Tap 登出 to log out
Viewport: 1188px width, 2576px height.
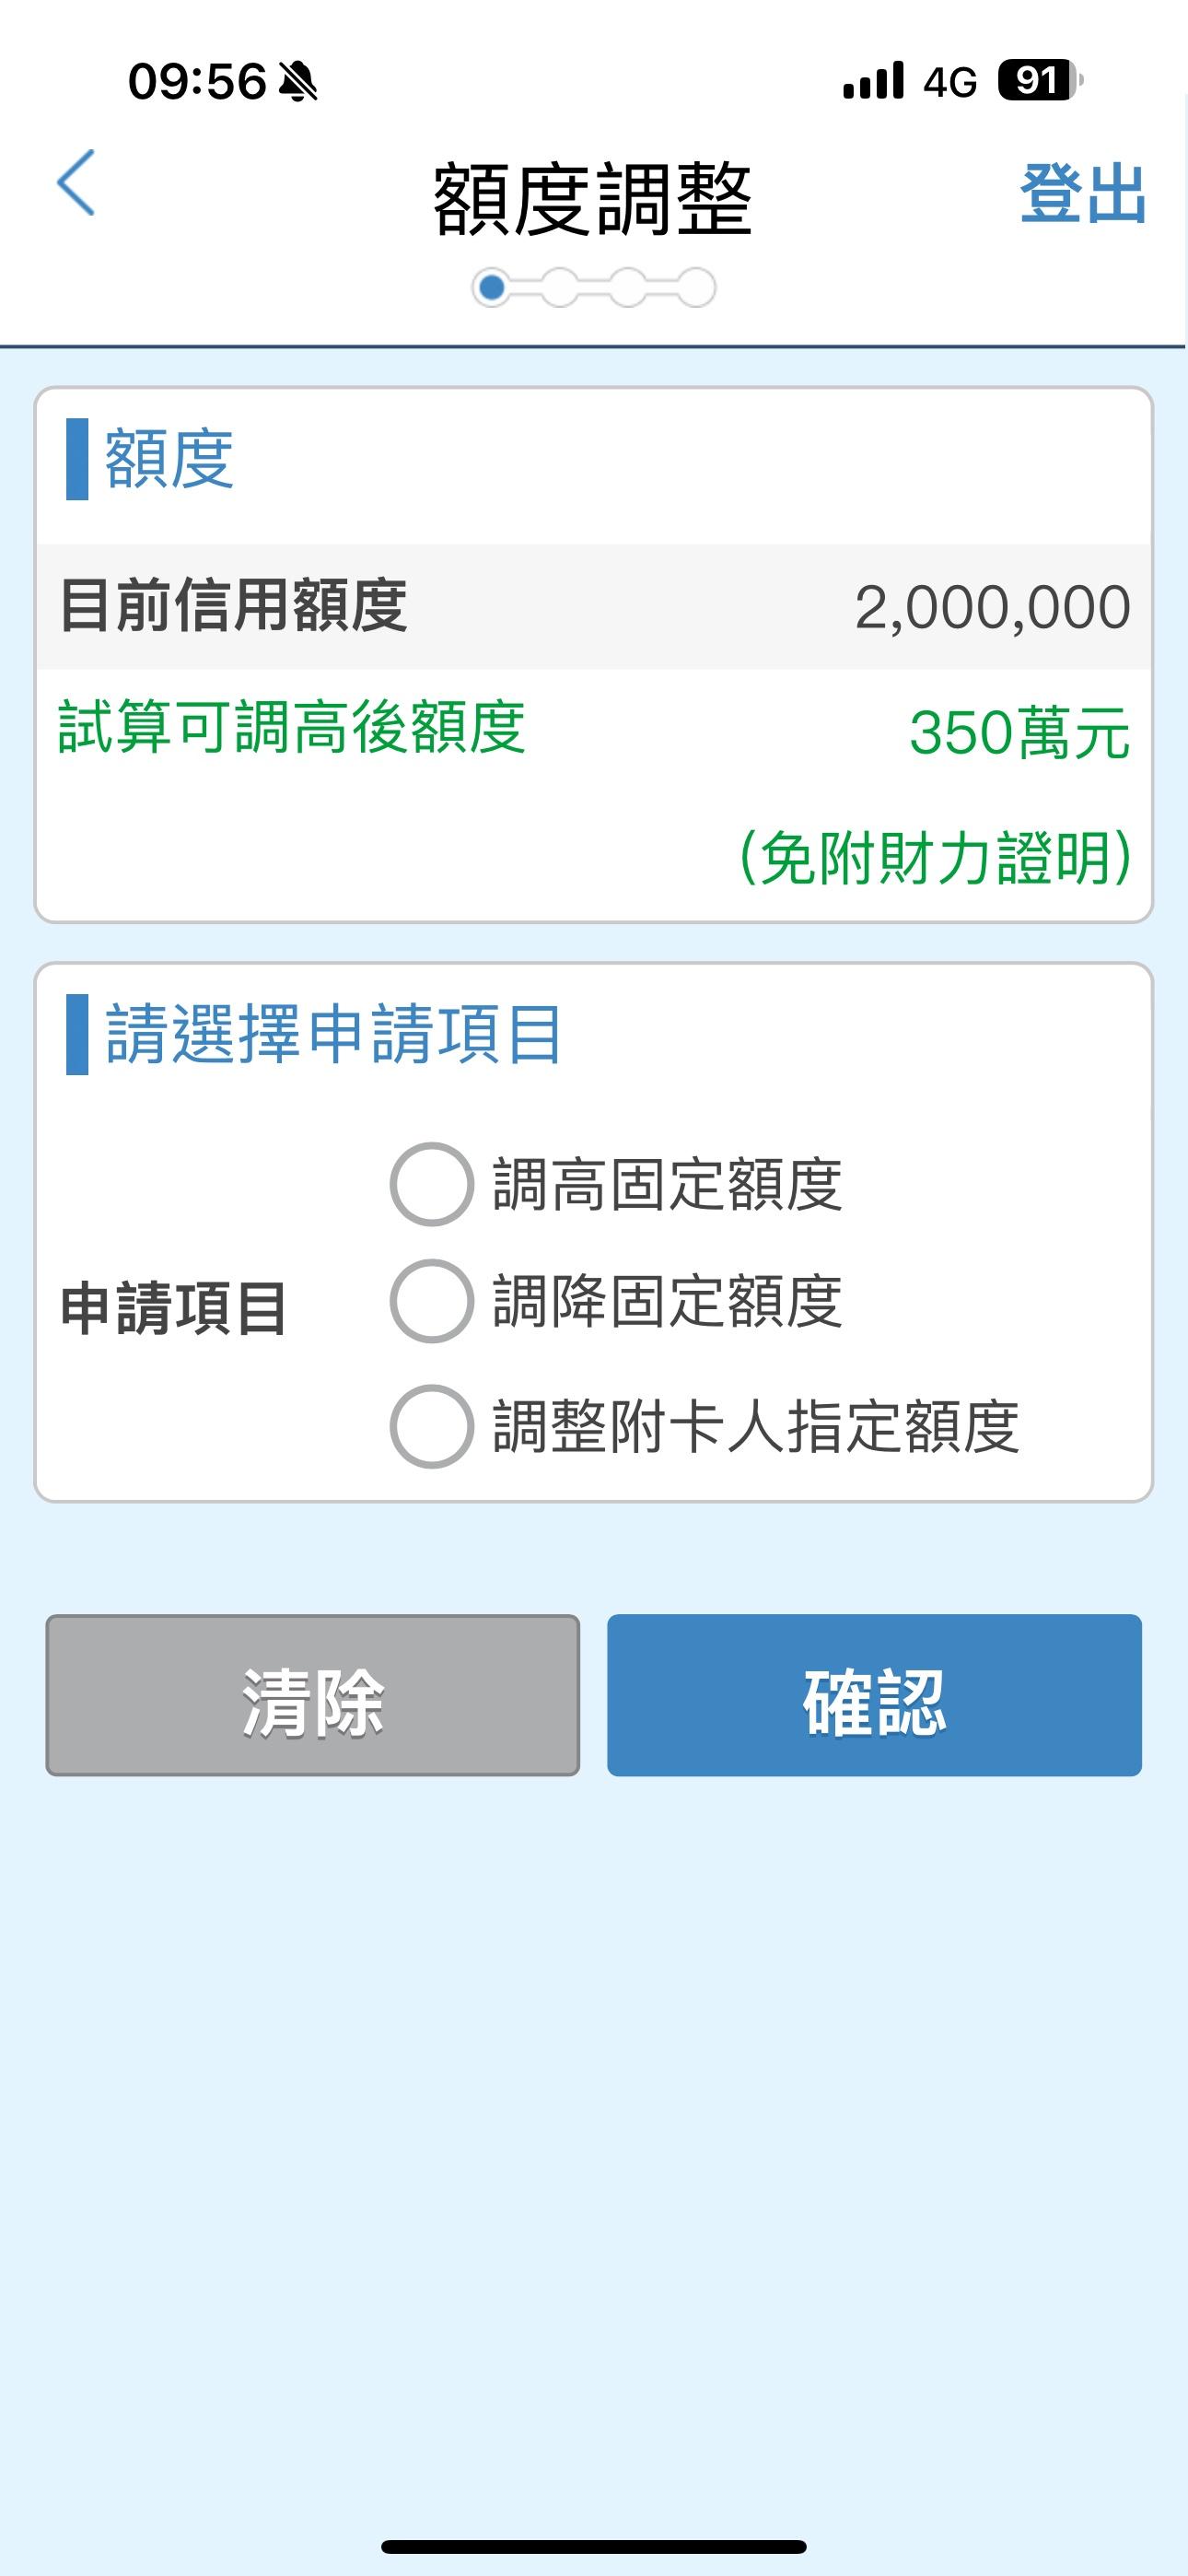(1082, 193)
